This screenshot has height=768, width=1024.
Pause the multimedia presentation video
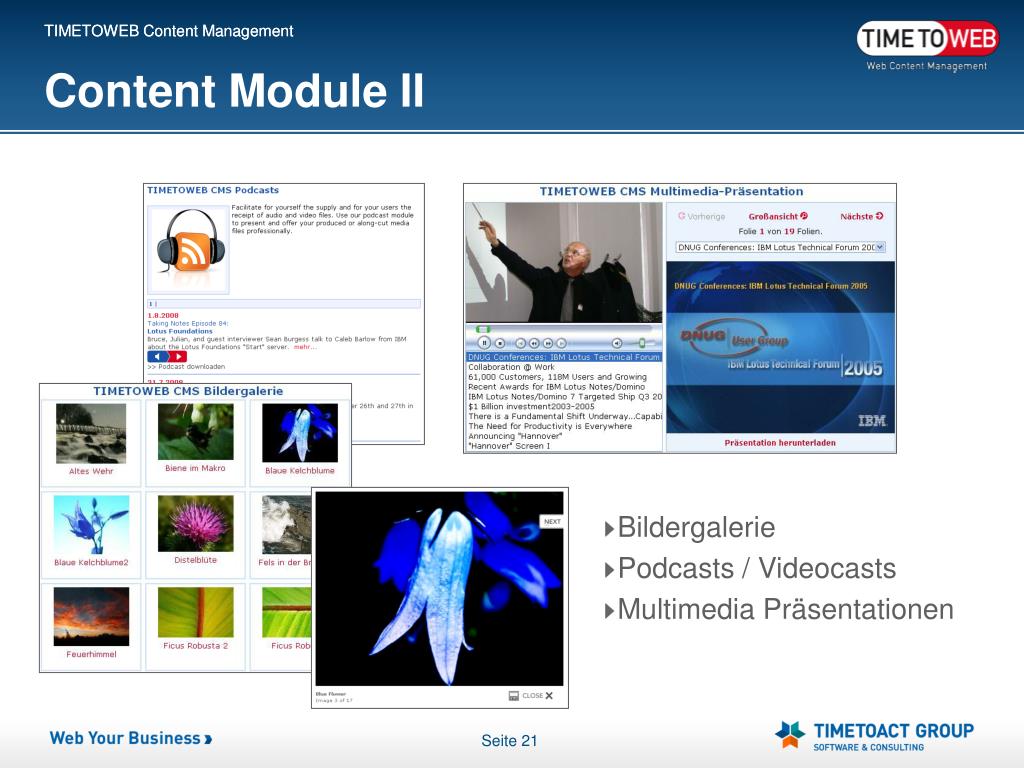484,343
